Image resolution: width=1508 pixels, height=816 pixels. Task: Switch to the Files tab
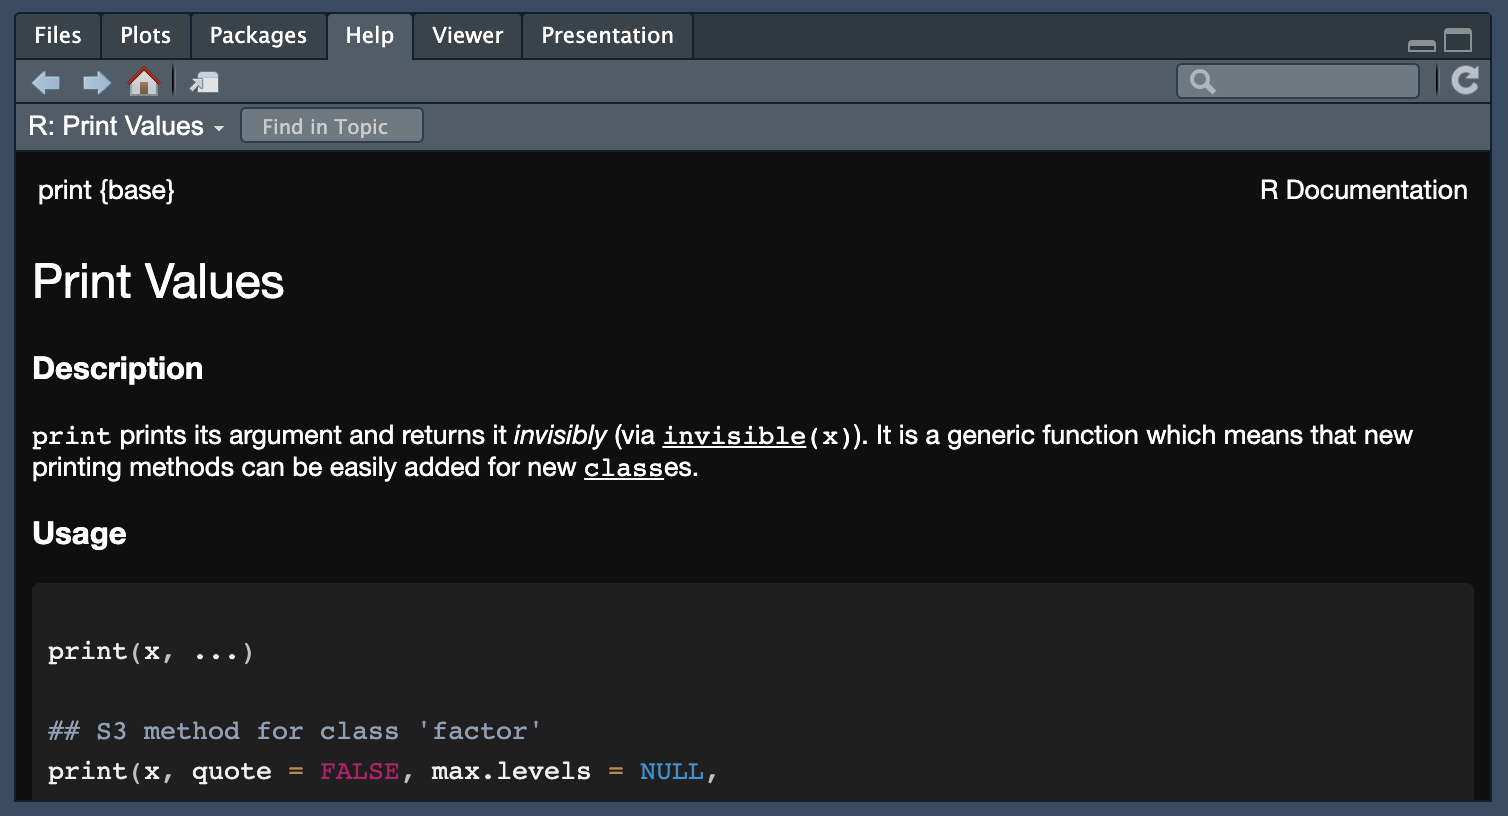tap(58, 36)
